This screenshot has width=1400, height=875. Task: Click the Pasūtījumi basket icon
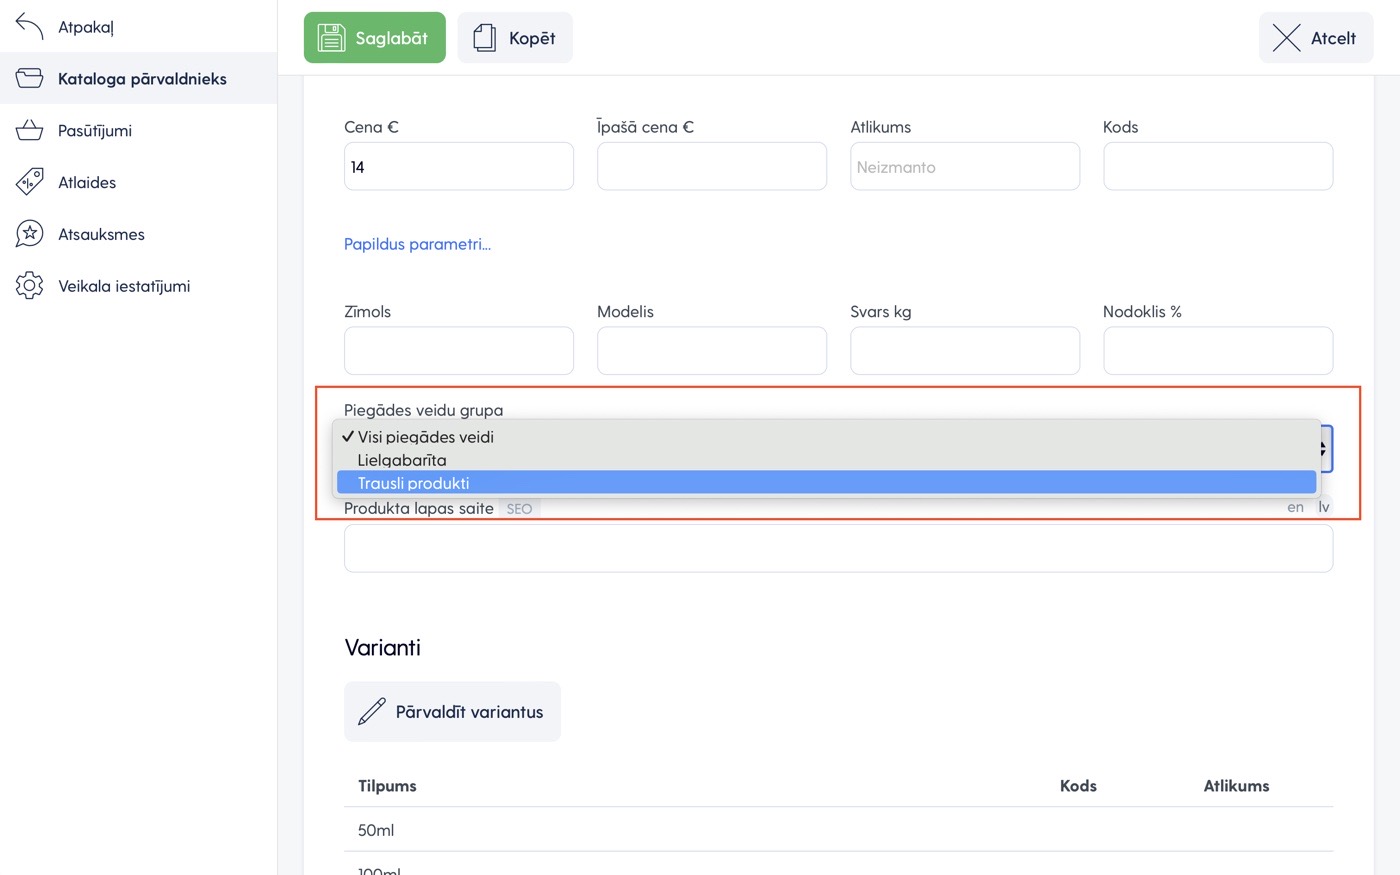(30, 130)
